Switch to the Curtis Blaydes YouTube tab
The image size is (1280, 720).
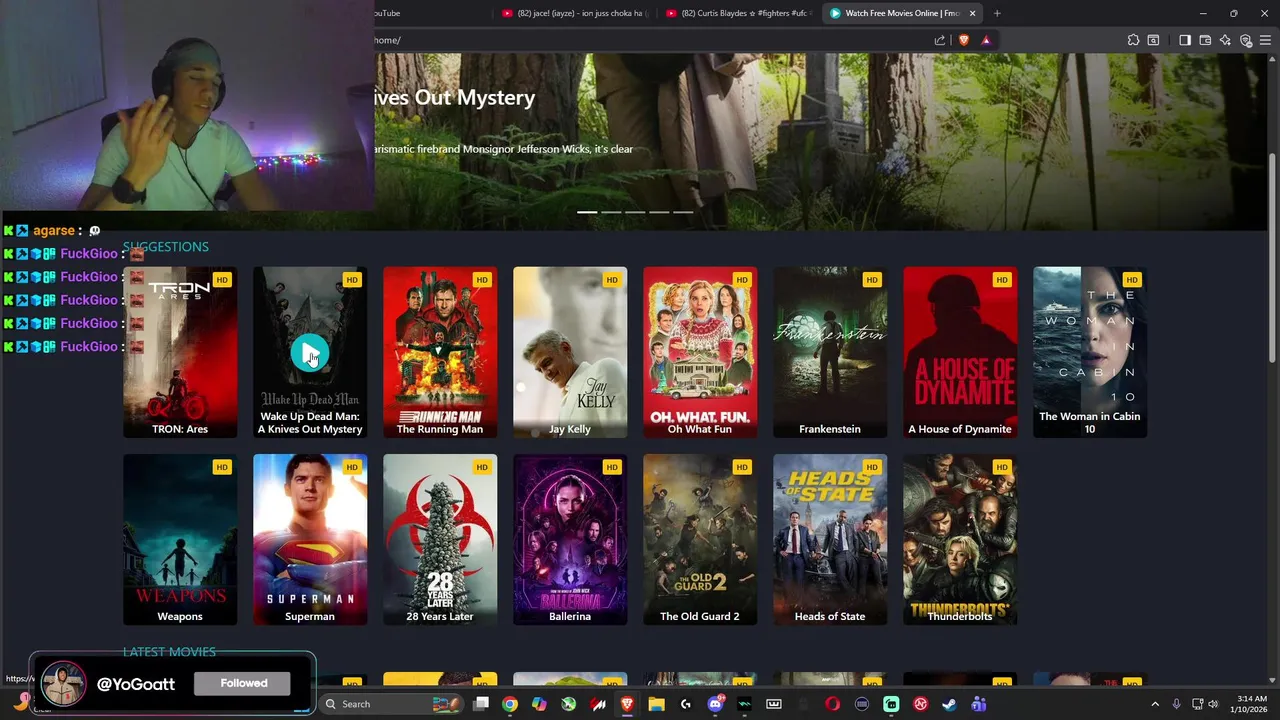click(x=738, y=13)
